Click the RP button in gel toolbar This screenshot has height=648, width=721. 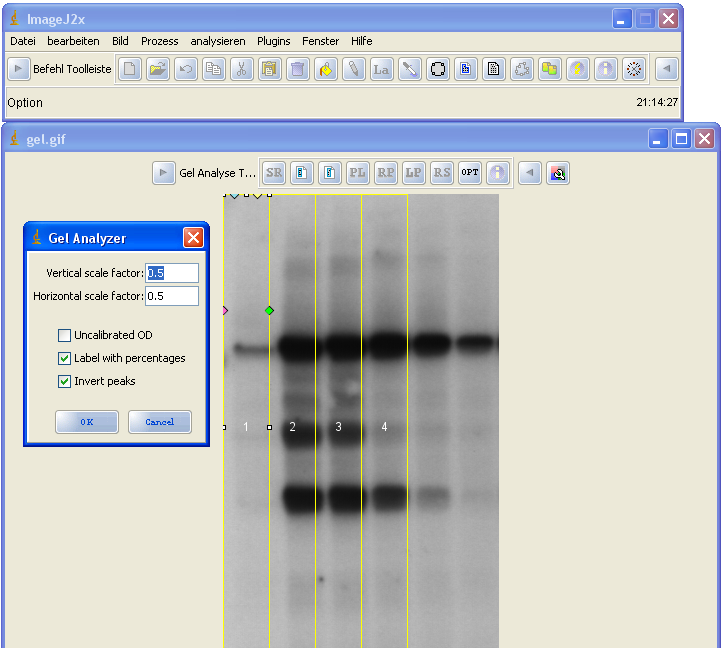coord(386,173)
